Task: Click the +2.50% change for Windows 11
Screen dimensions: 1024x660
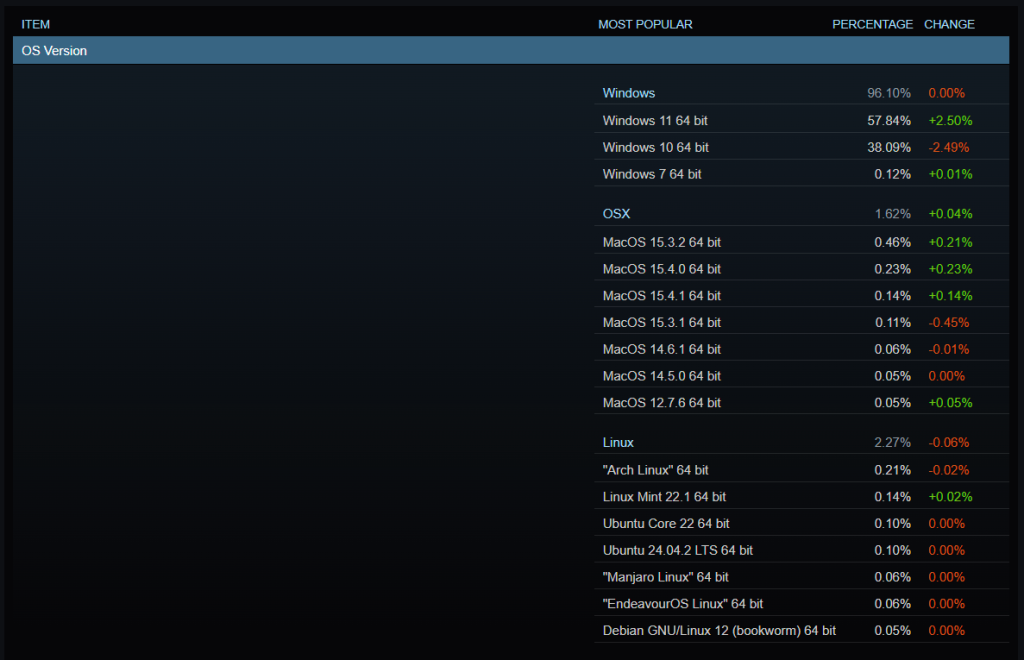Action: 950,120
